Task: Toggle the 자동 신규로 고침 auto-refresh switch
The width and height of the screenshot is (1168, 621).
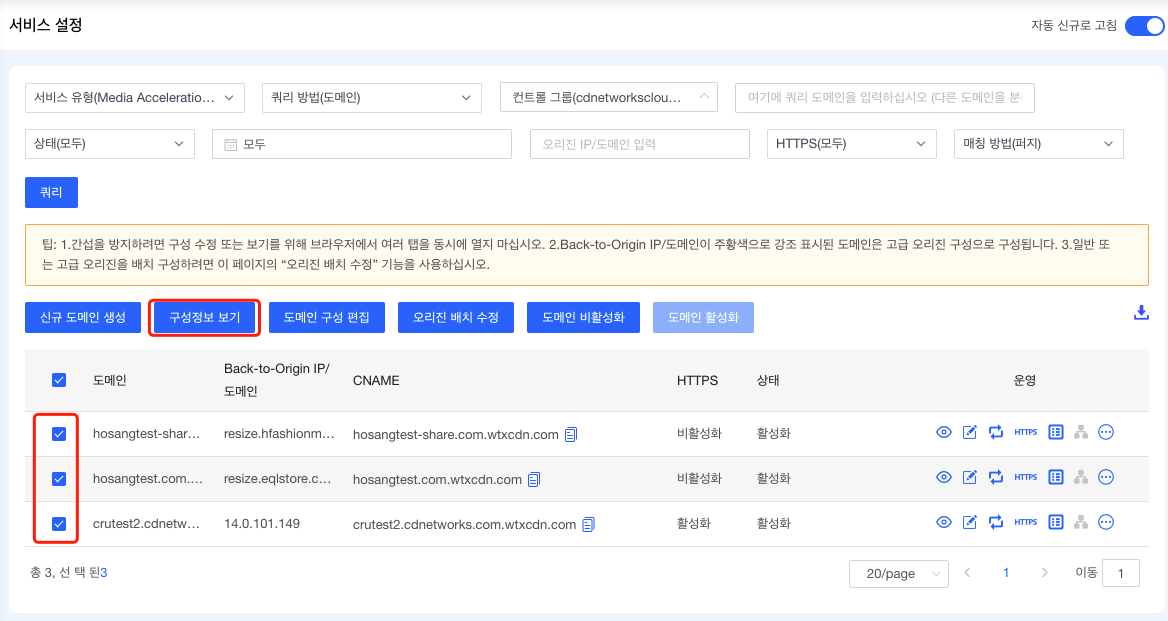Action: pos(1143,26)
